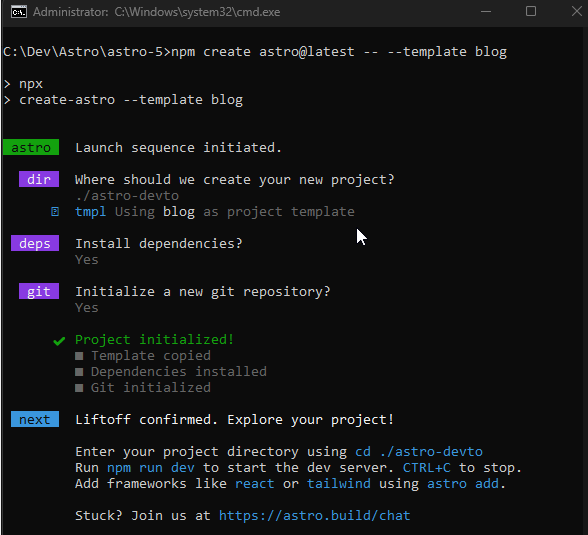Click the window title 'Administrator: C:\Windows\system32\cmd.exe'
Screen dimensions: 588x535
click(156, 12)
